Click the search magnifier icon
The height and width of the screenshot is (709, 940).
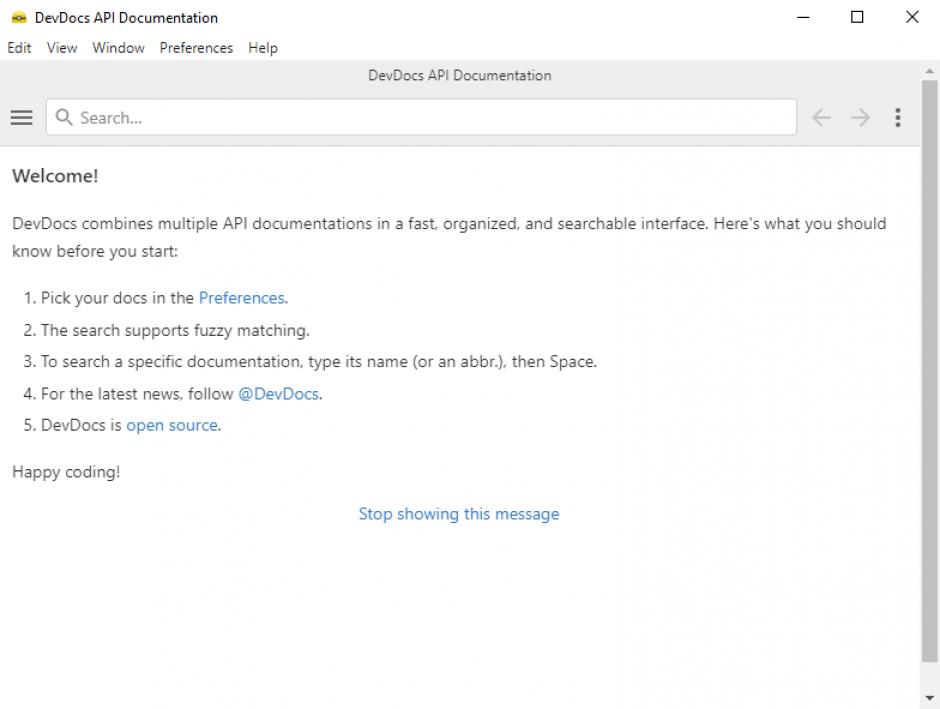pyautogui.click(x=64, y=117)
